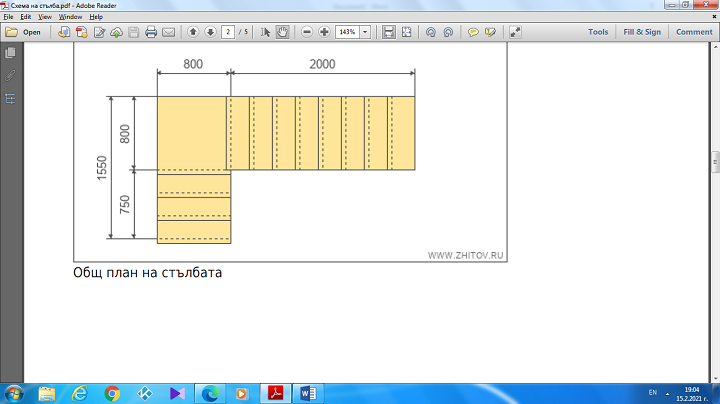
Task: Zoom out with the minus button
Action: pyautogui.click(x=307, y=32)
